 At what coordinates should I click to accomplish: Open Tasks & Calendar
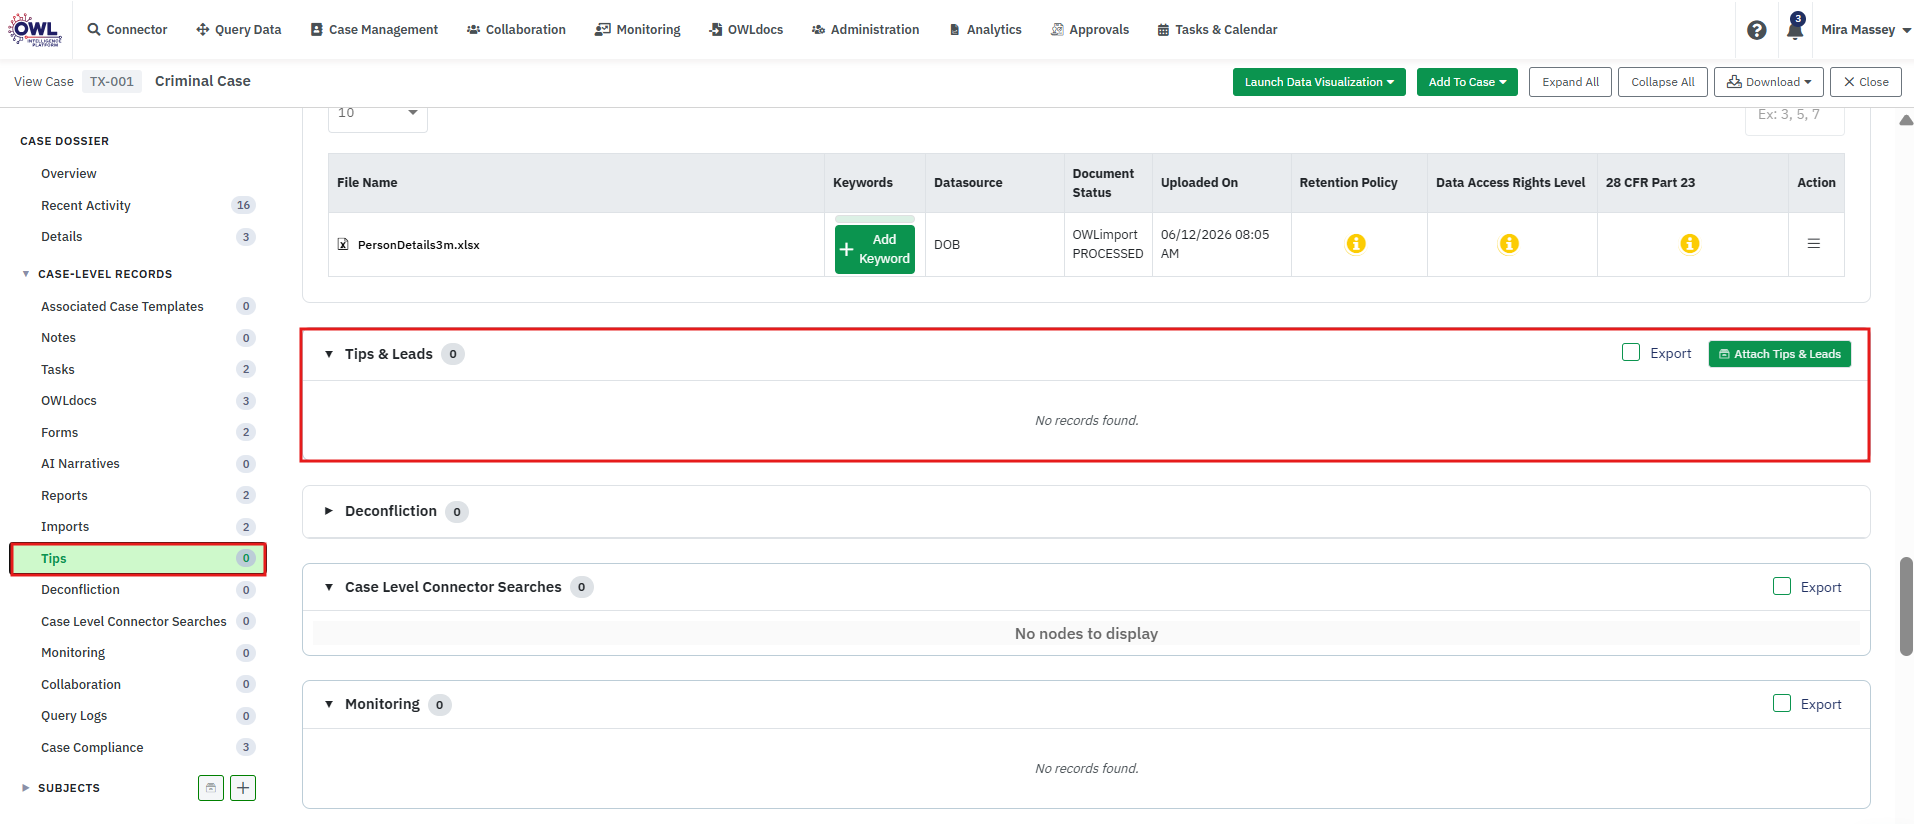coord(1217,30)
